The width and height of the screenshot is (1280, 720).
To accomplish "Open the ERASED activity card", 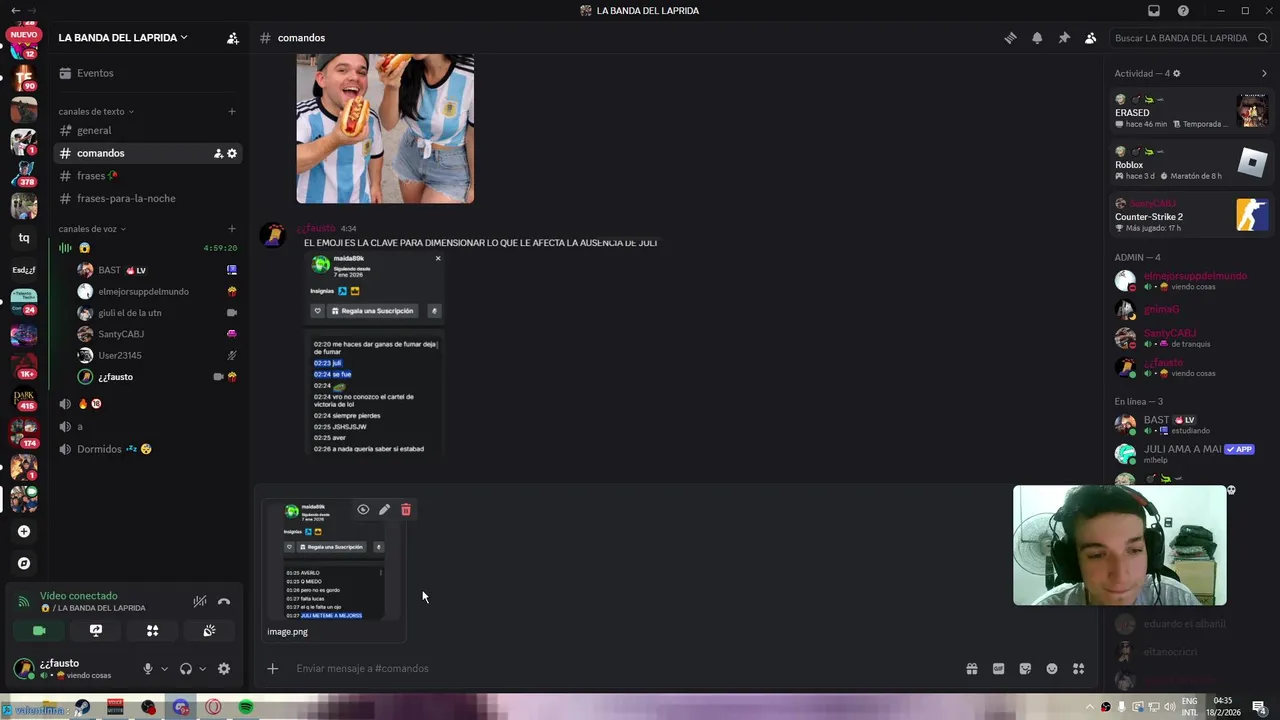I will click(x=1191, y=111).
